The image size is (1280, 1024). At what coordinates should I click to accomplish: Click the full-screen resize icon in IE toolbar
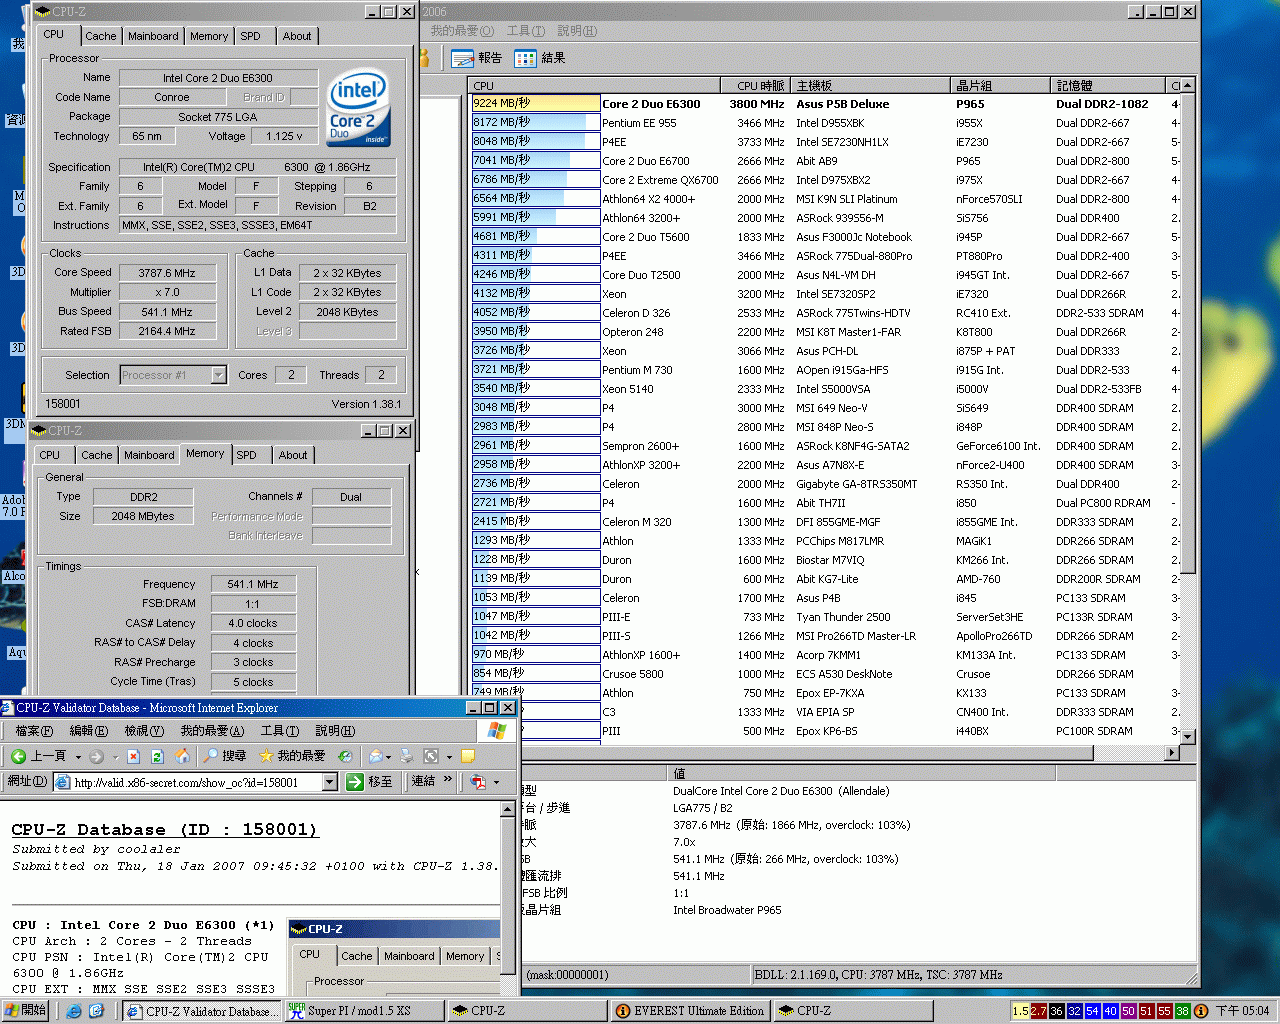coord(431,756)
